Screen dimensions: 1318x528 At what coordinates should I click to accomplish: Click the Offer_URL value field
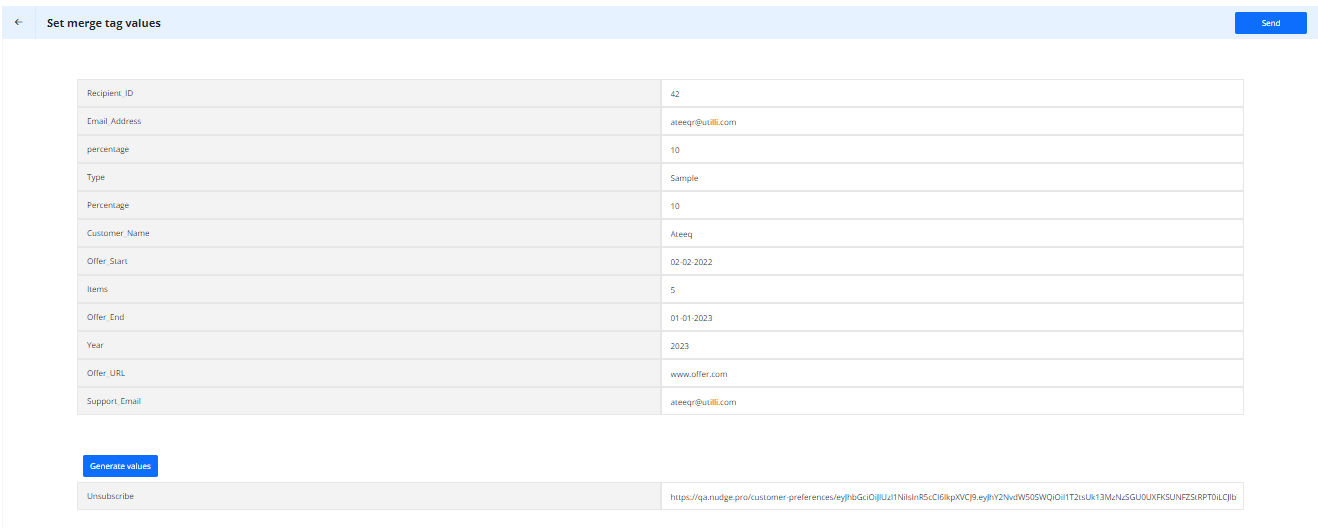point(952,373)
